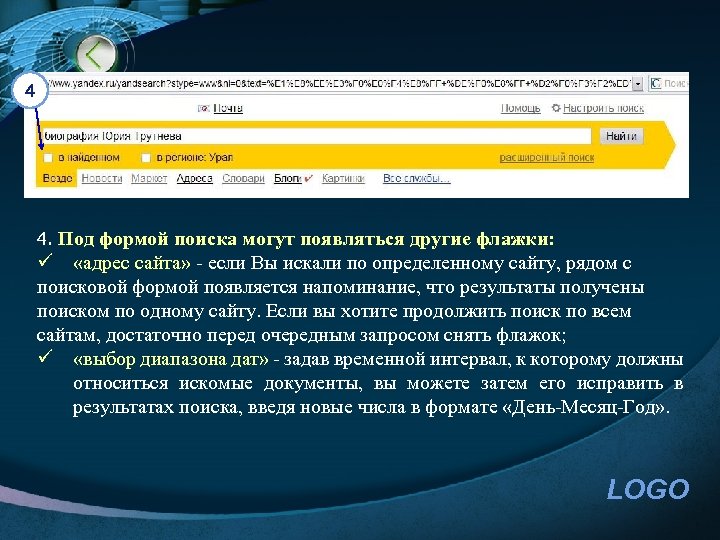Select the Везде tab
The height and width of the screenshot is (540, 720).
tap(57, 178)
